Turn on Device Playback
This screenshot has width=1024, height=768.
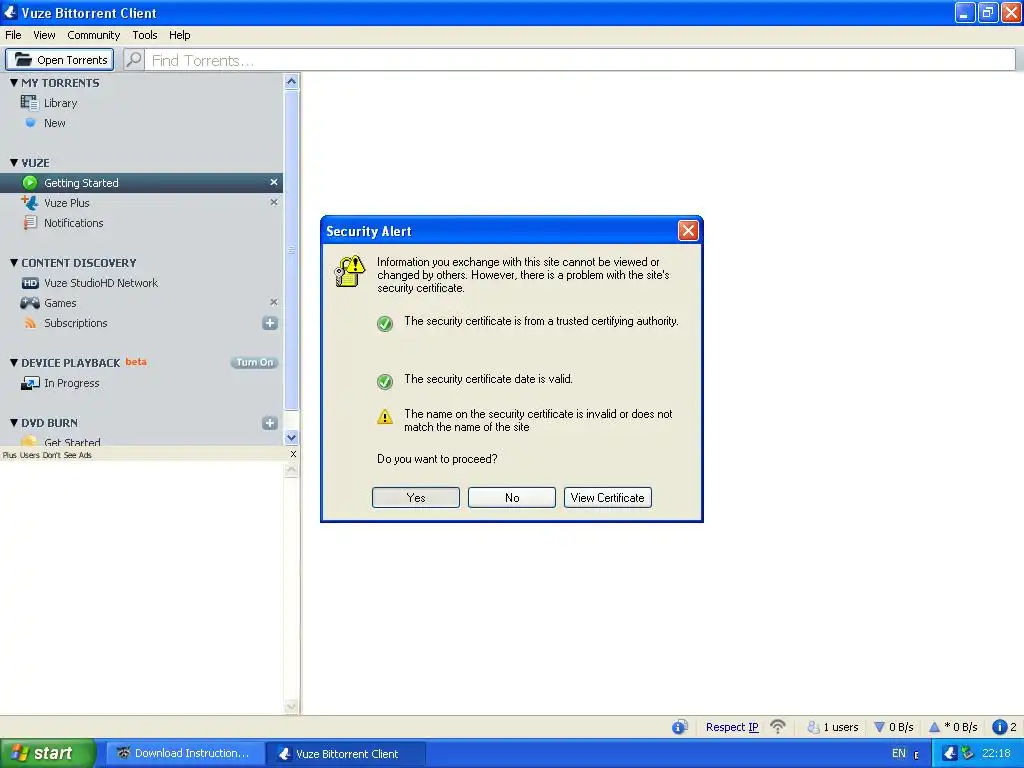[x=254, y=362]
